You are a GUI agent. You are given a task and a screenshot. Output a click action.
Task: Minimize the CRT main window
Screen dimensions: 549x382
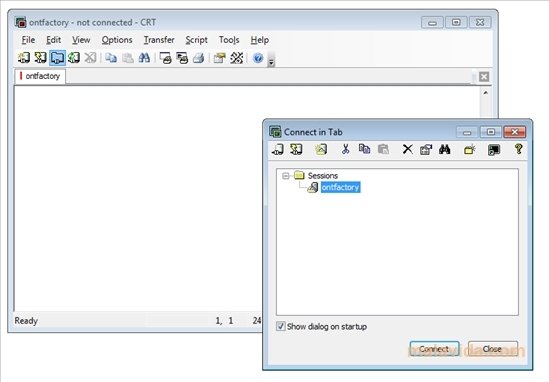(432, 22)
